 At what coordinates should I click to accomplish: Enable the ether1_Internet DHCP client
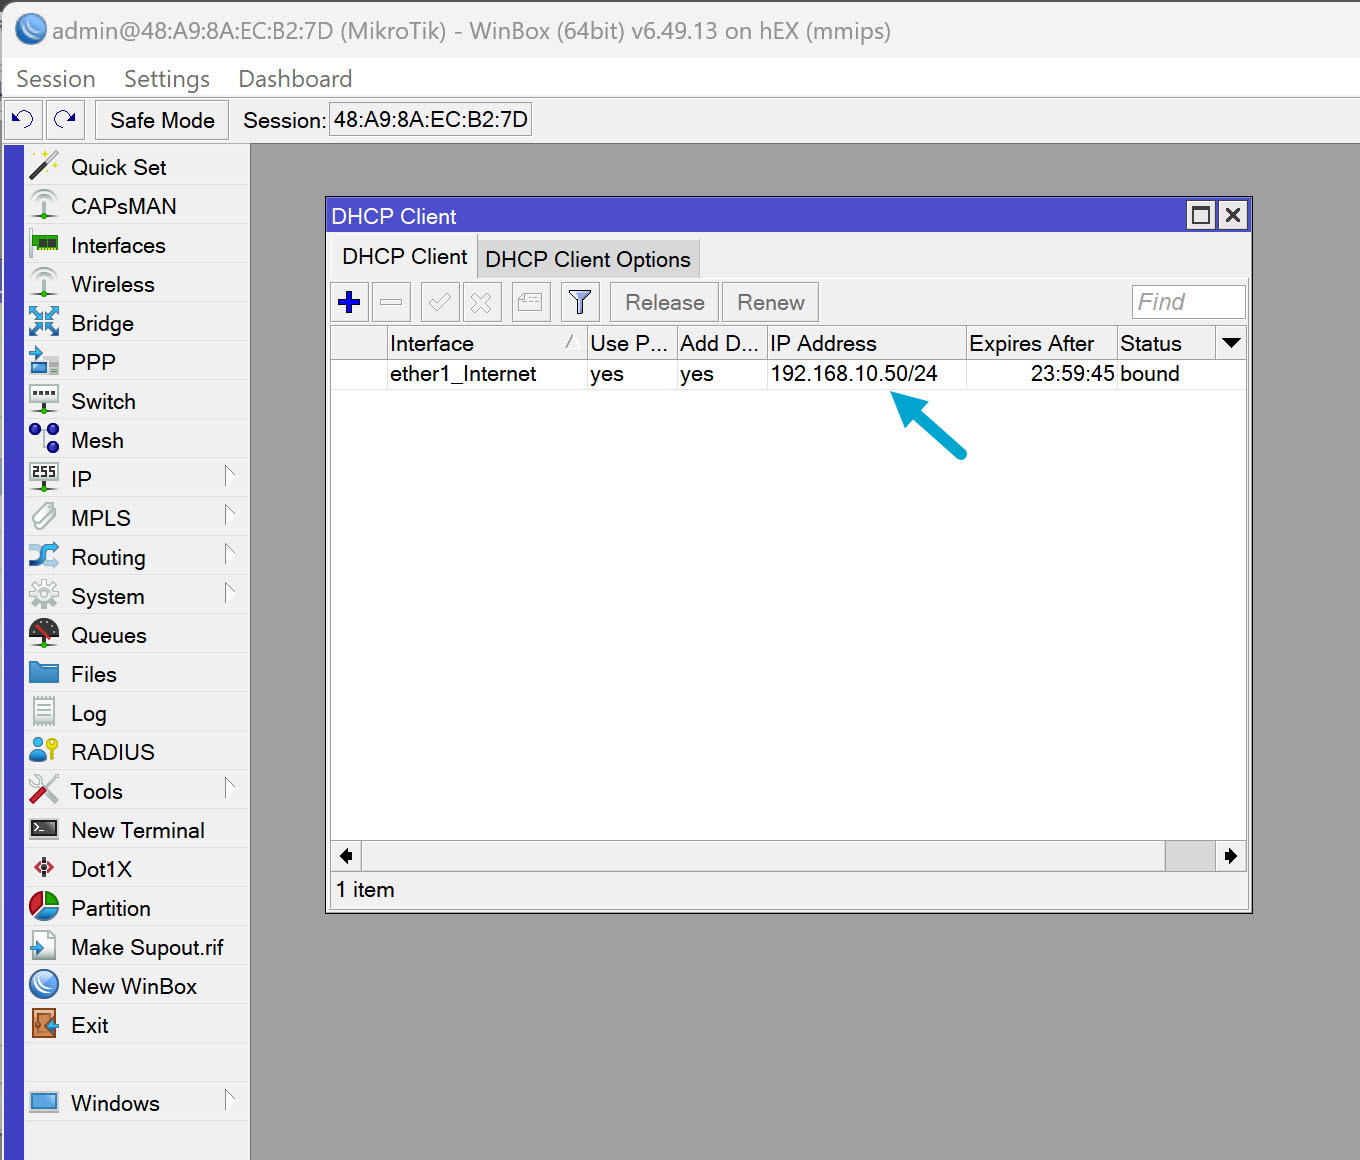[439, 301]
